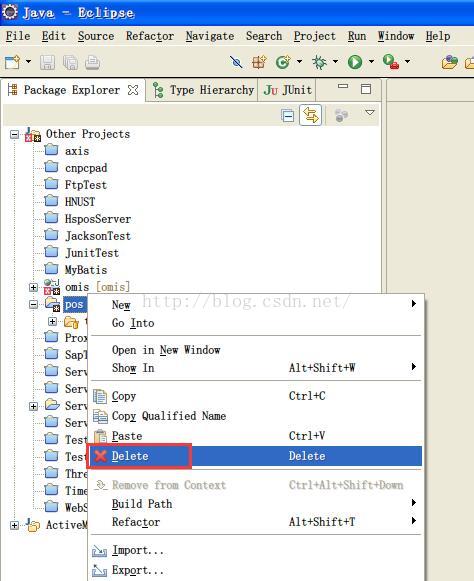The width and height of the screenshot is (474, 581).
Task: Open the Refactor submenu in context menu
Action: [256, 522]
